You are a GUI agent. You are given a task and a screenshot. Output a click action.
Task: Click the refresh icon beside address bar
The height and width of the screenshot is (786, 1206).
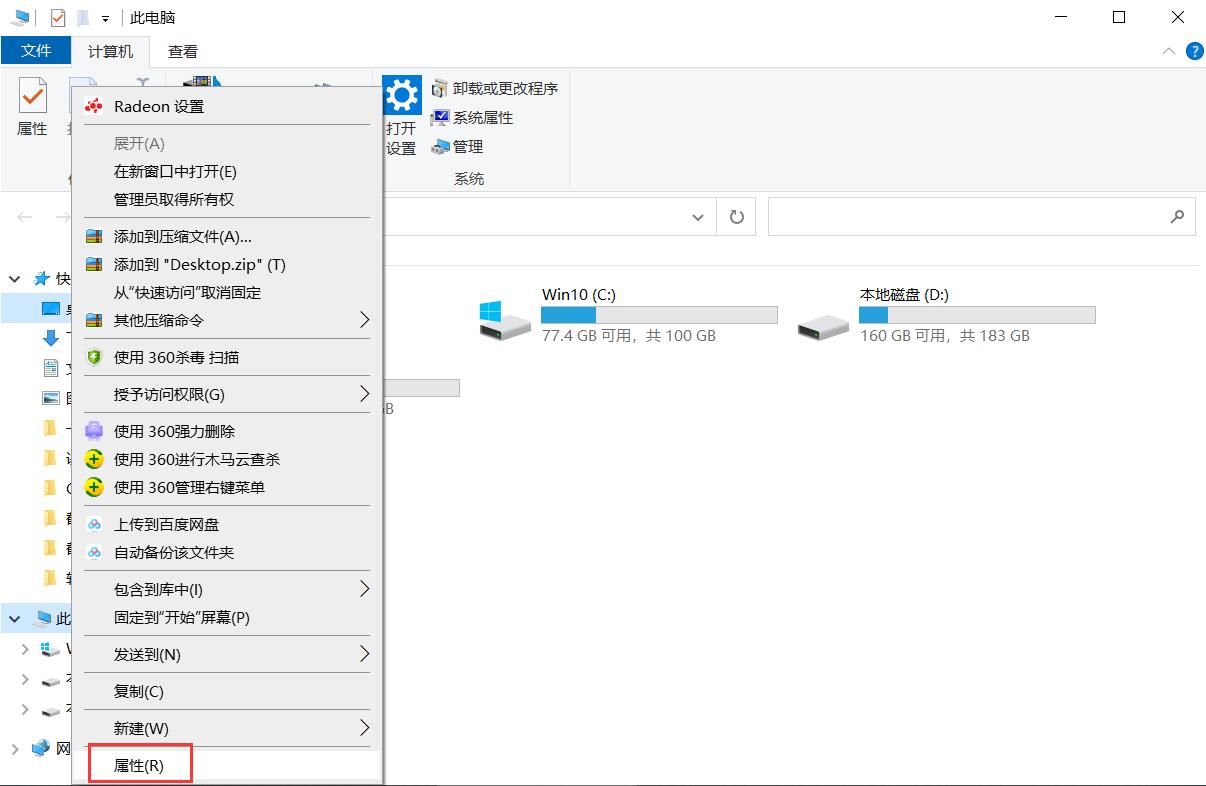[736, 216]
